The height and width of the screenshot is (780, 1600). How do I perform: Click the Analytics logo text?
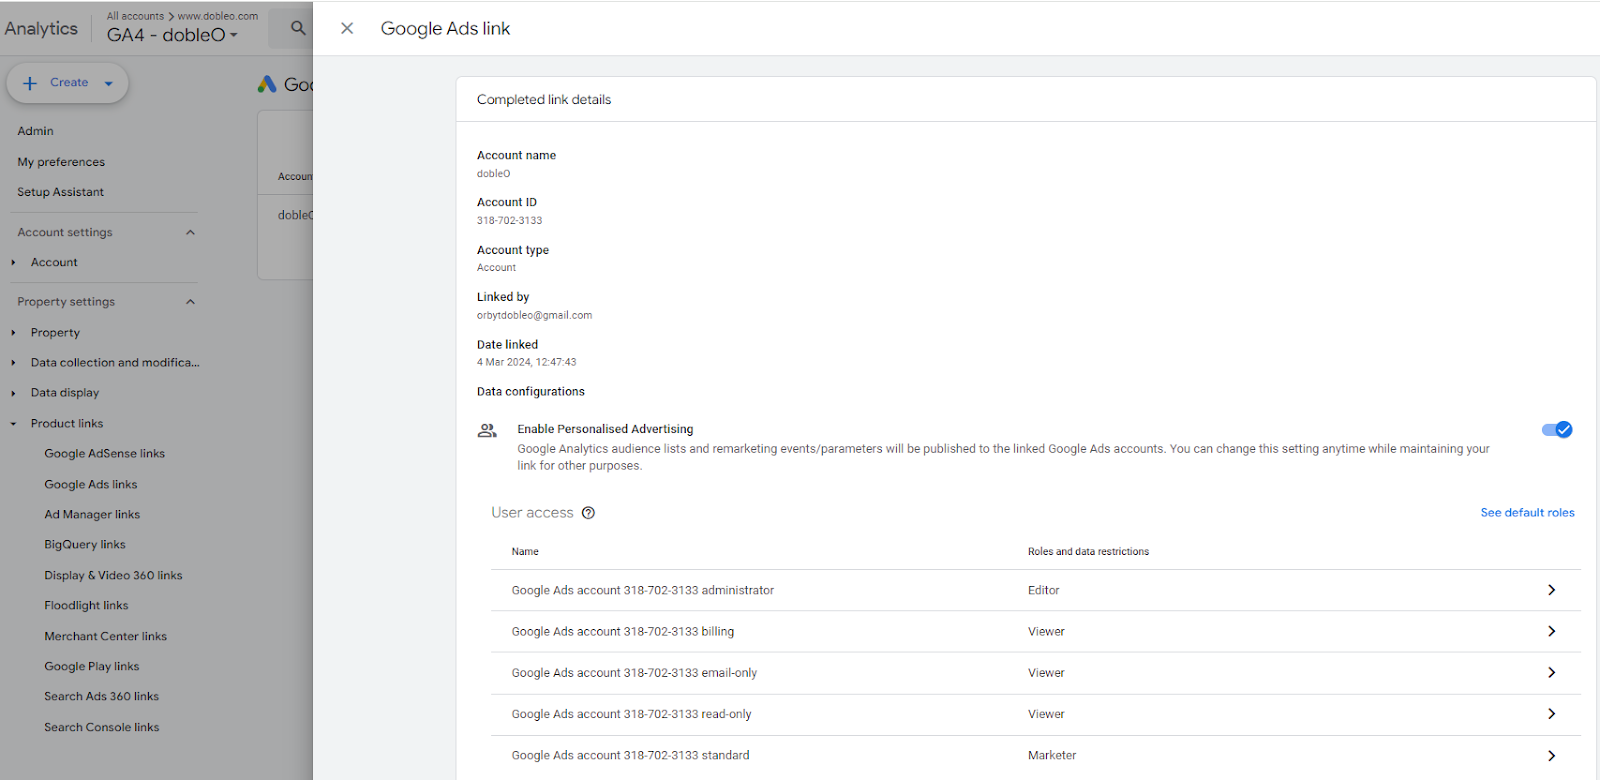click(x=41, y=29)
